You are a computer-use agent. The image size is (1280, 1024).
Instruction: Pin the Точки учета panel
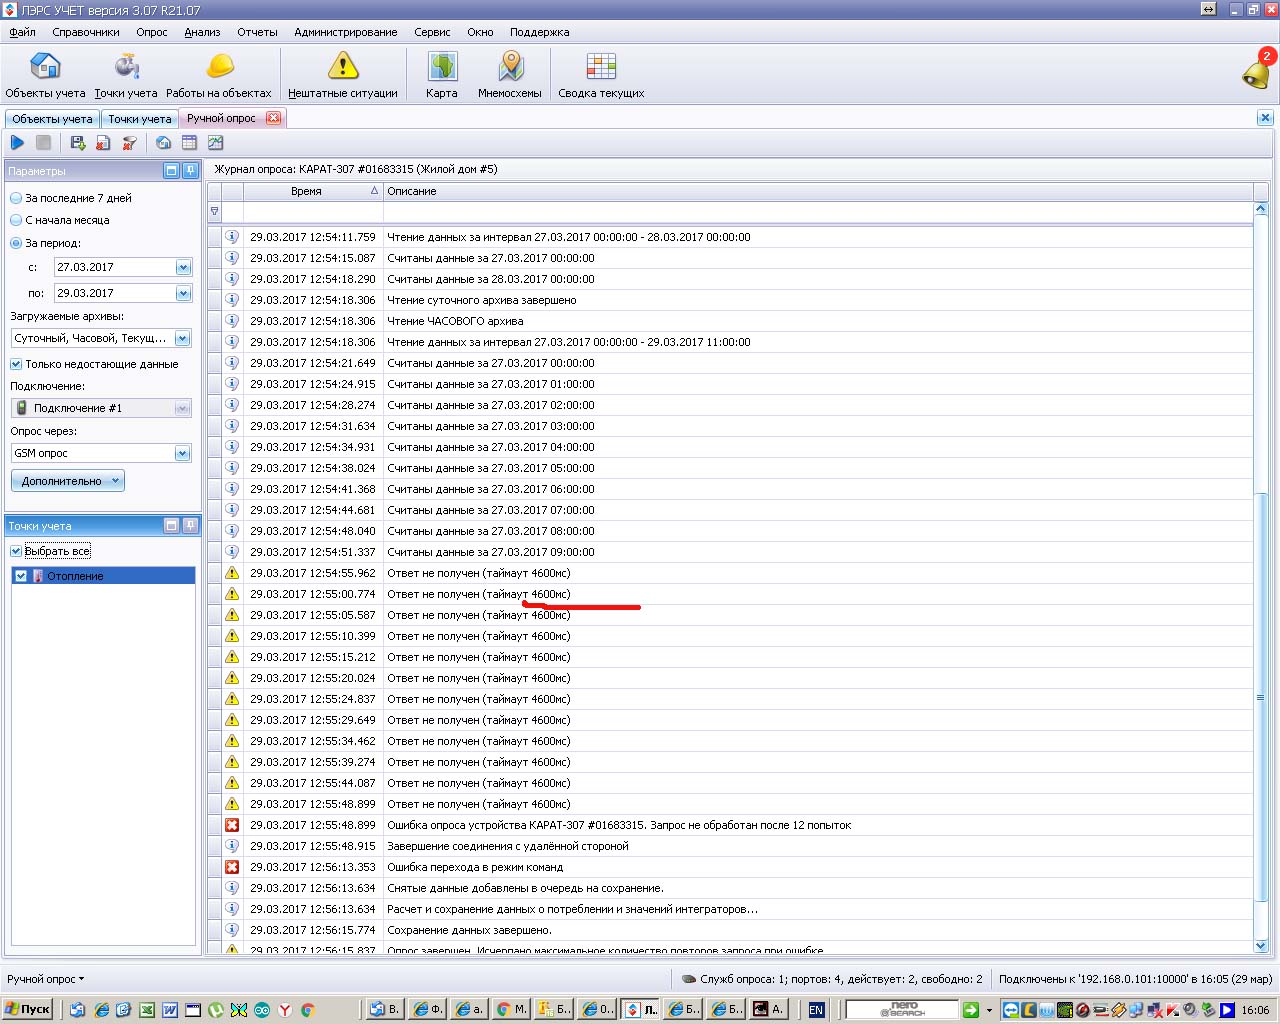tap(190, 525)
